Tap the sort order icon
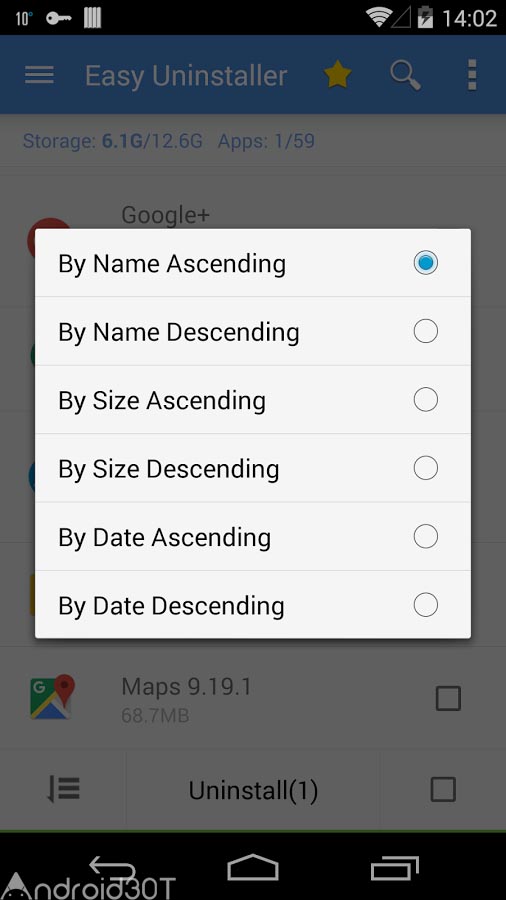This screenshot has width=506, height=900. tap(63, 790)
